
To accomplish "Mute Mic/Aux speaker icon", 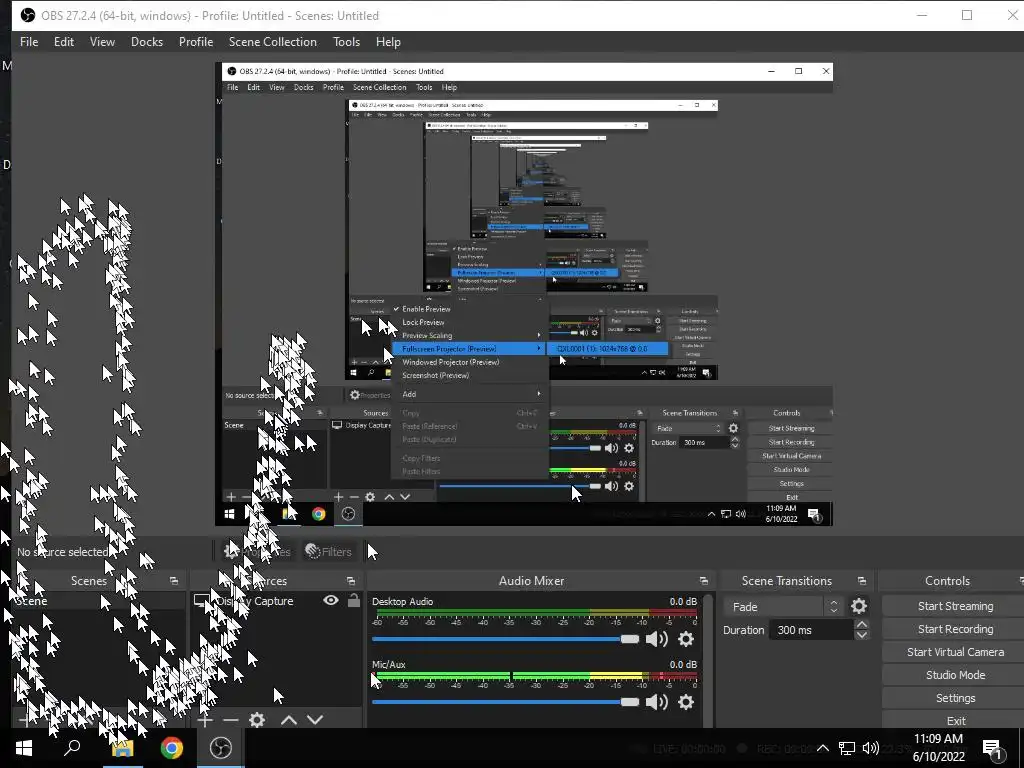I will pyautogui.click(x=656, y=702).
